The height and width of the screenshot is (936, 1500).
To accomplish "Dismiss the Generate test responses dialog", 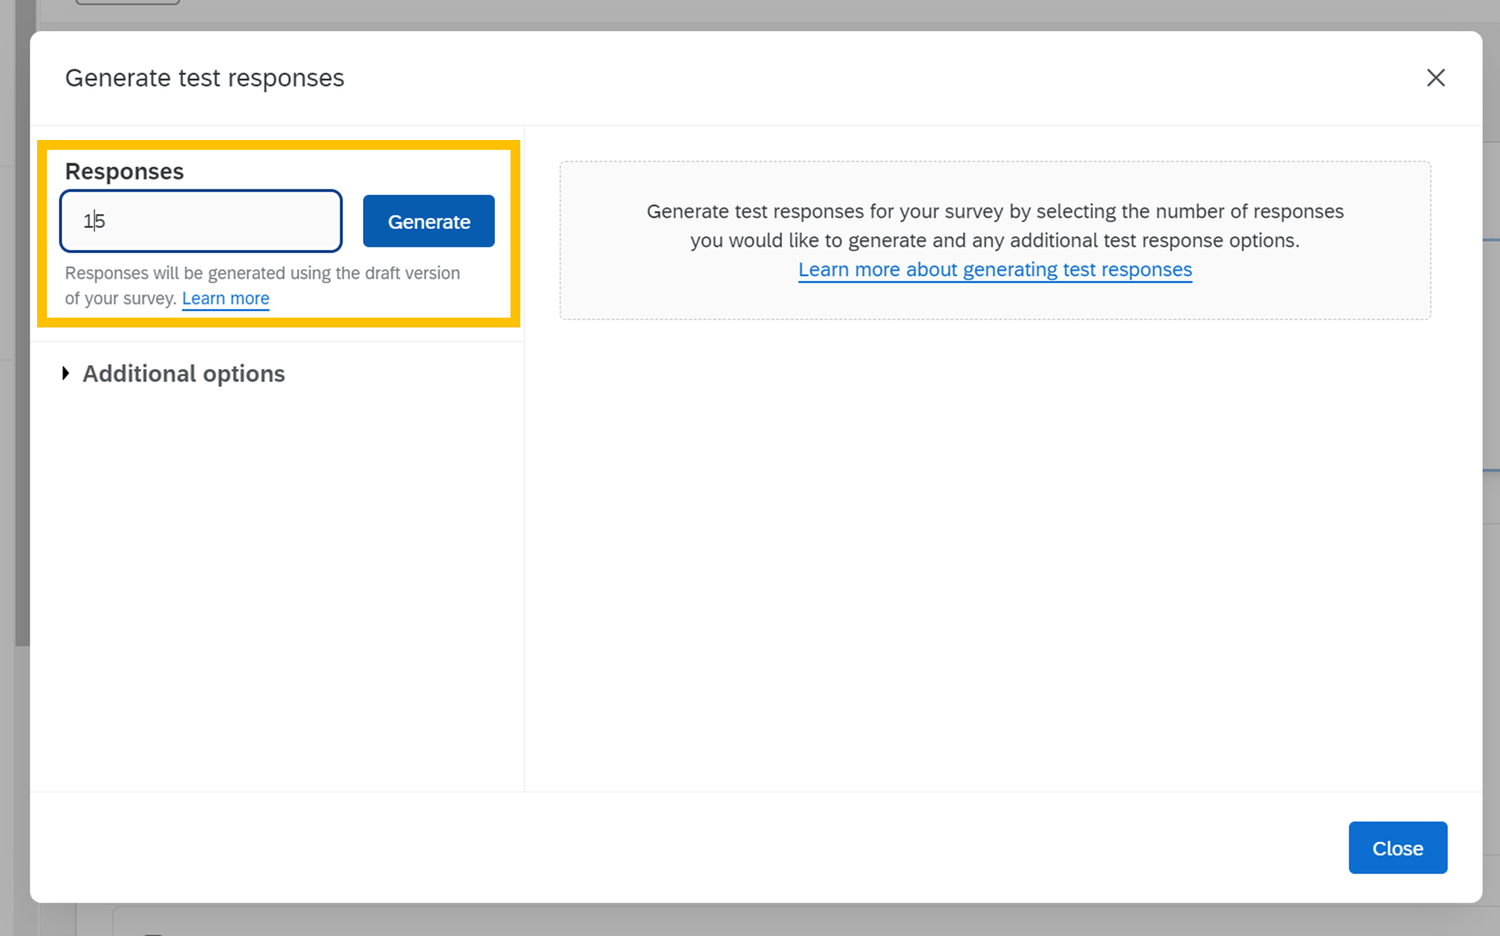I will pyautogui.click(x=1436, y=77).
